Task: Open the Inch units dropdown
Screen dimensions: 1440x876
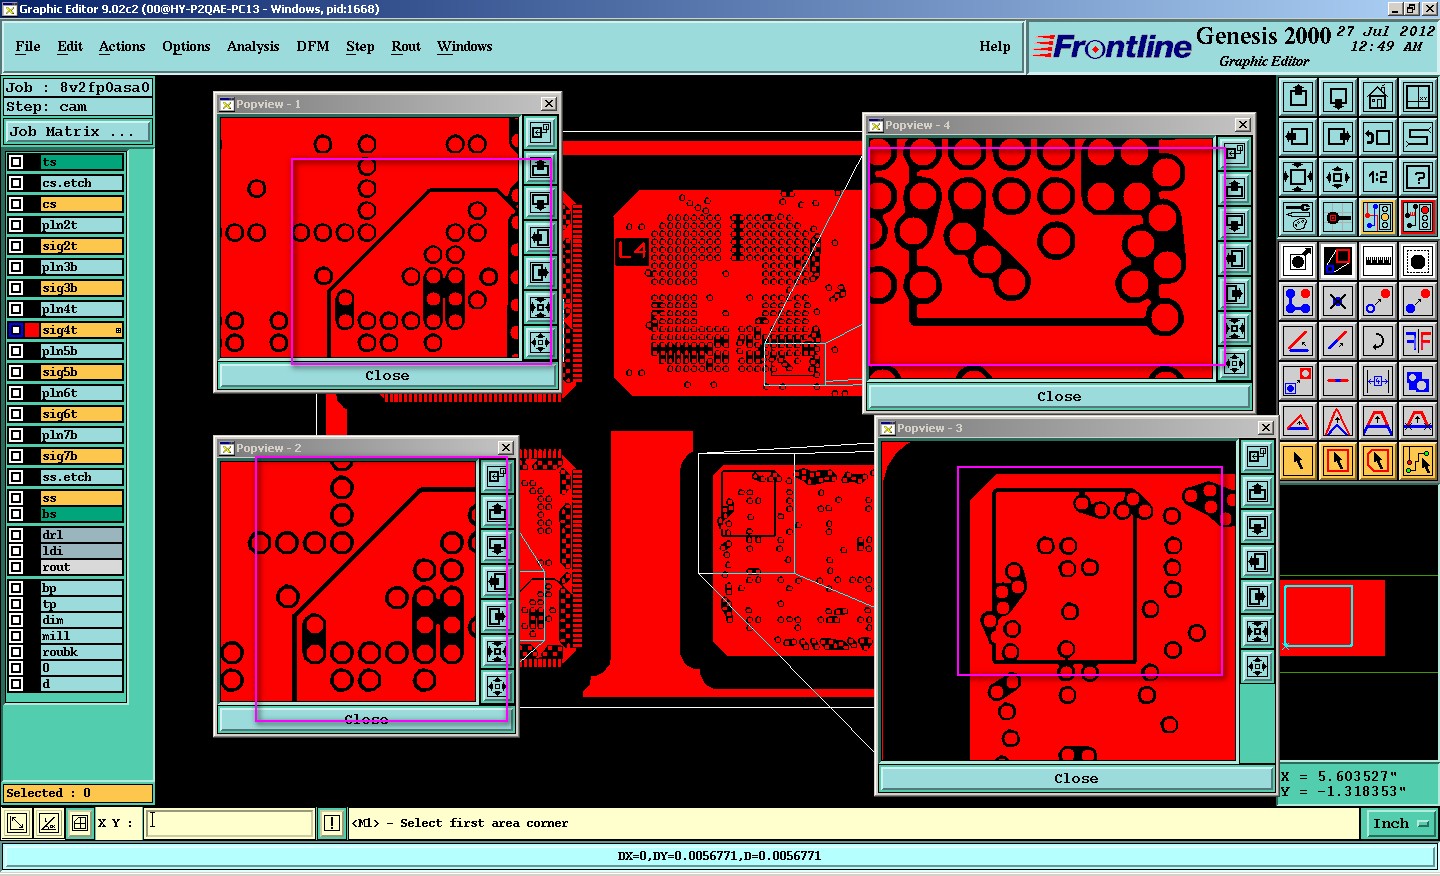Action: (1400, 823)
